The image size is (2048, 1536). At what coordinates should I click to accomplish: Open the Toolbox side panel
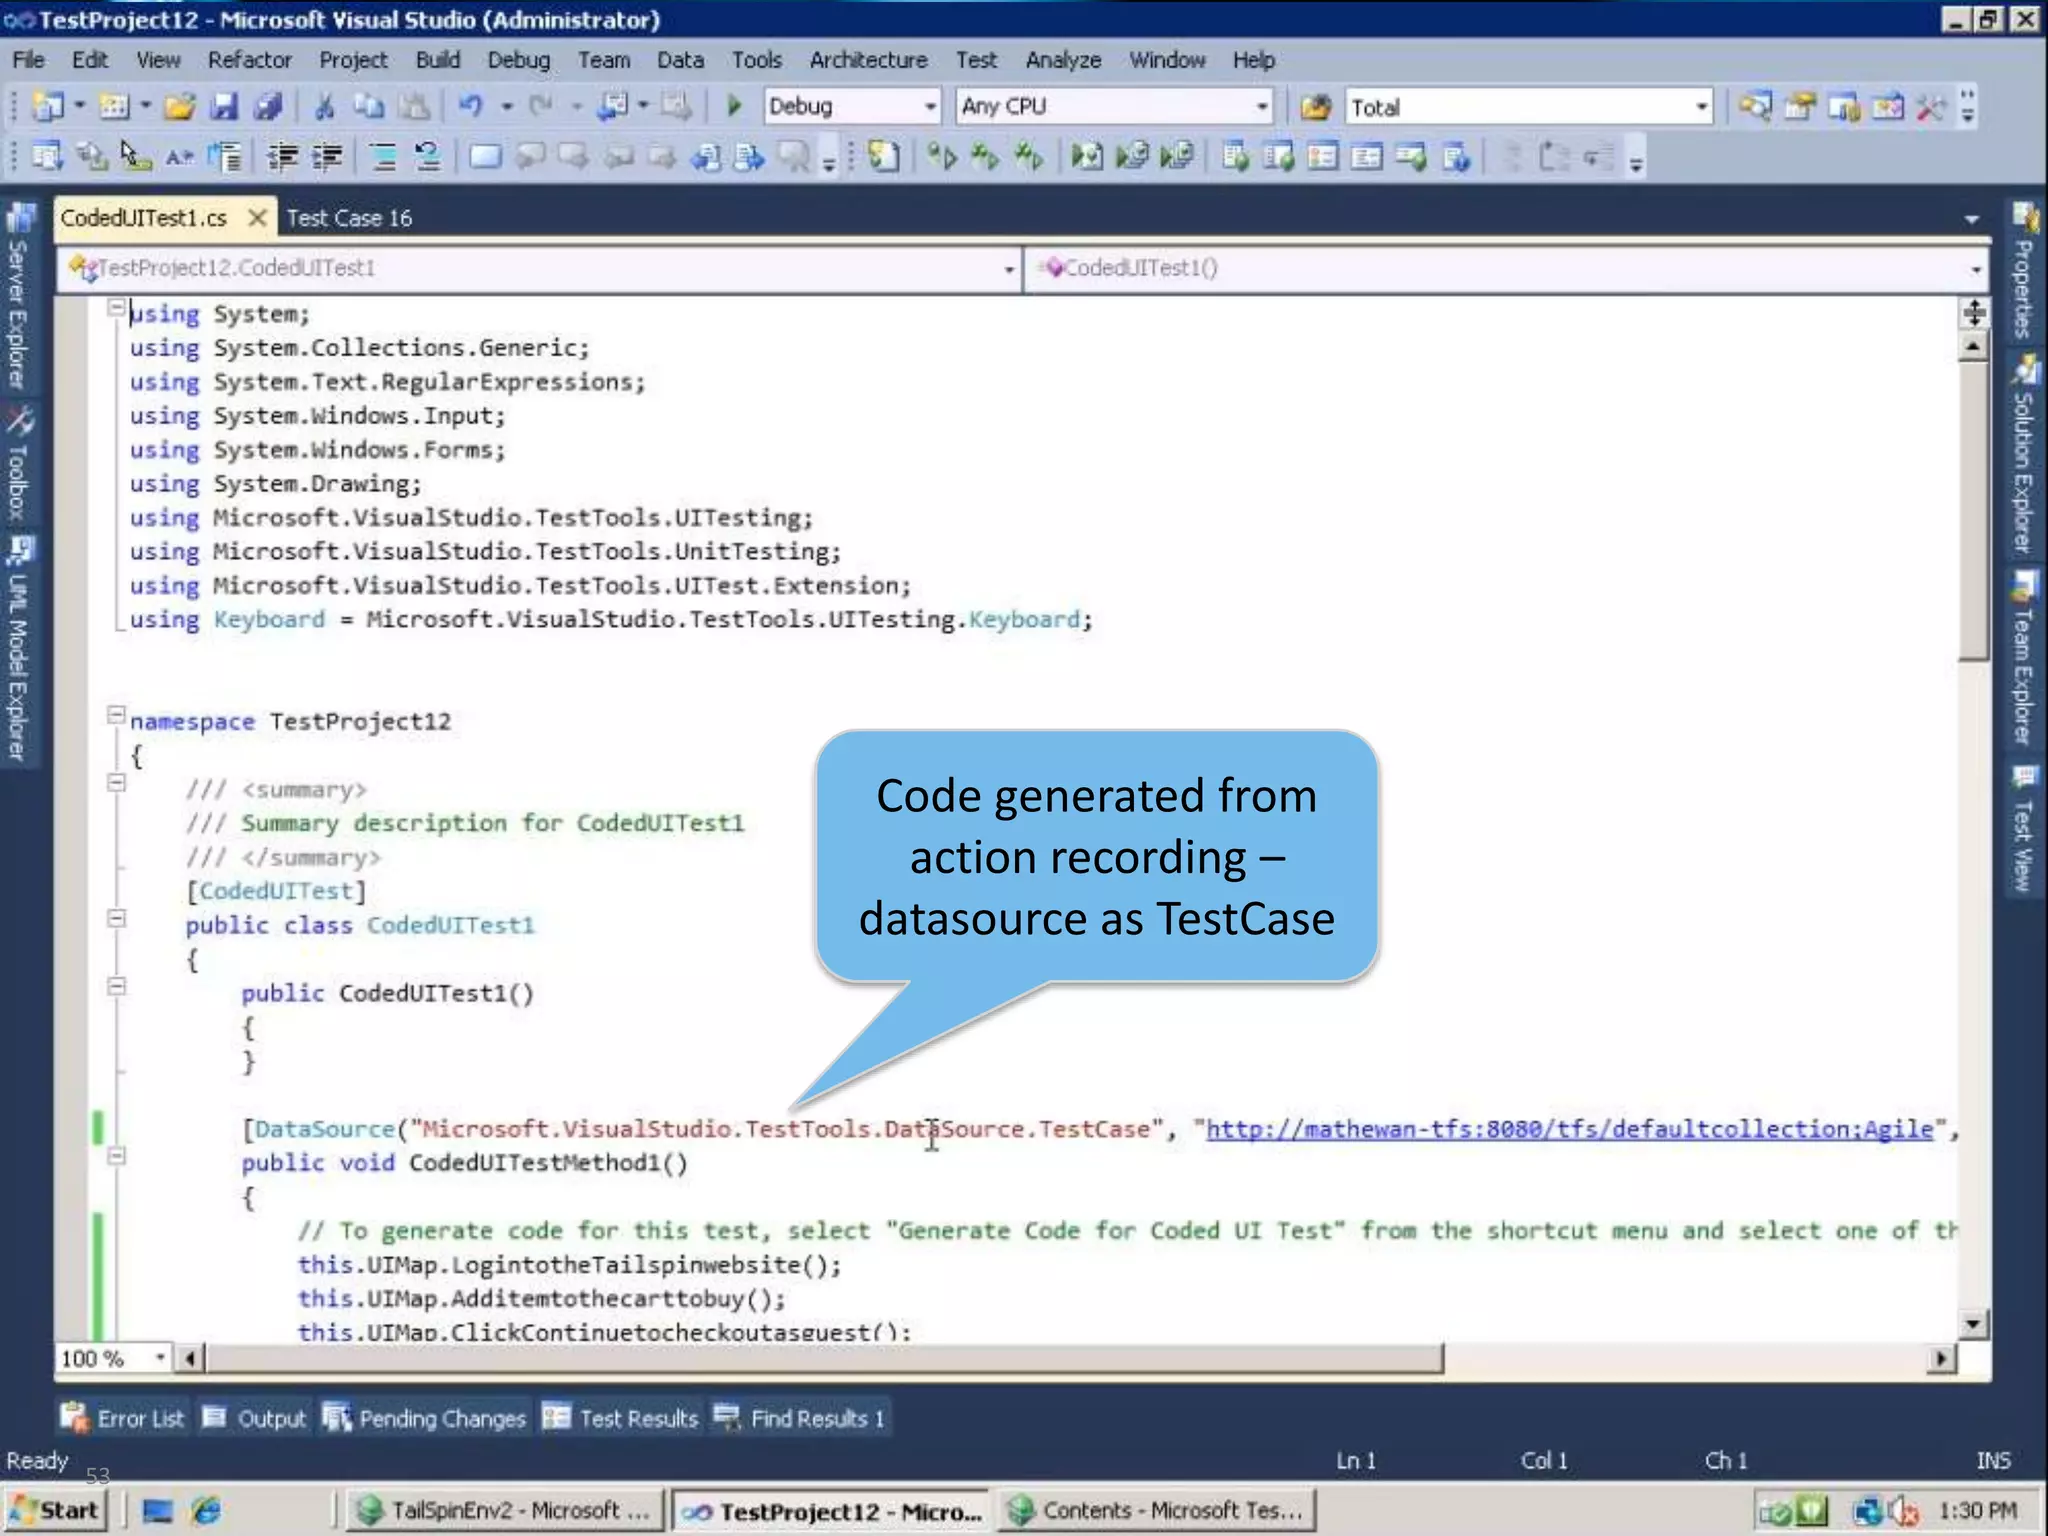[18, 465]
